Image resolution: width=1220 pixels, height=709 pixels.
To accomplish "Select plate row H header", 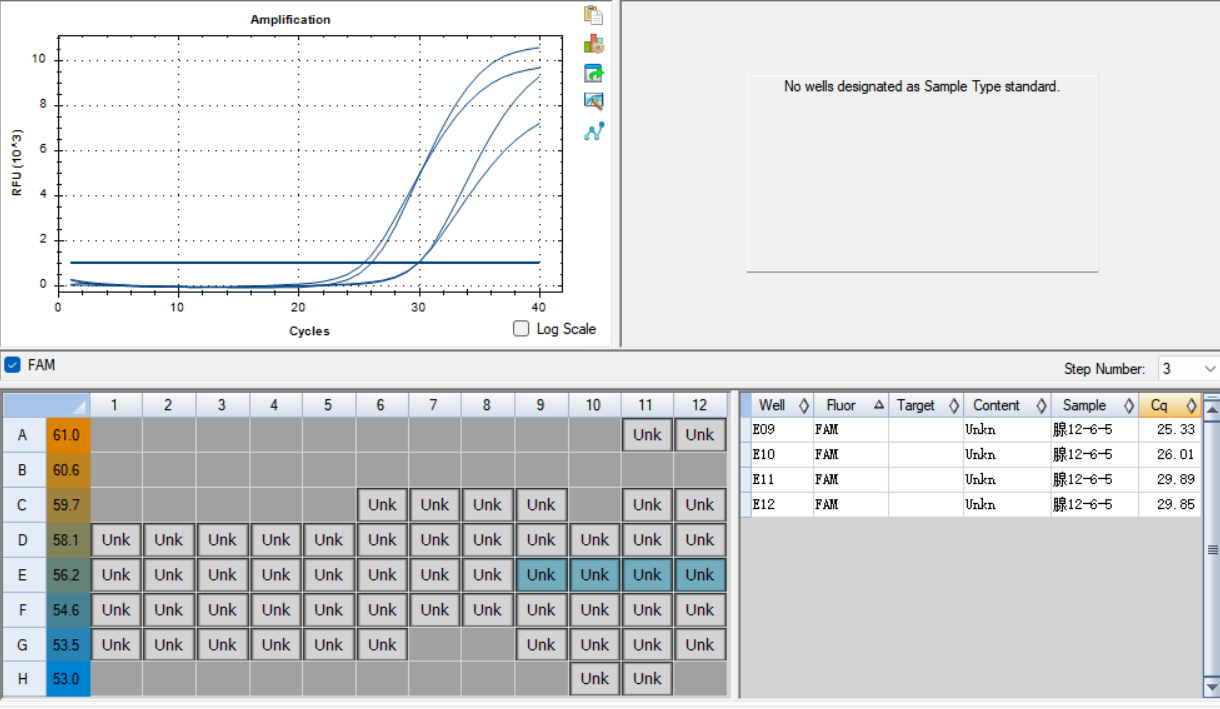I will coord(22,679).
